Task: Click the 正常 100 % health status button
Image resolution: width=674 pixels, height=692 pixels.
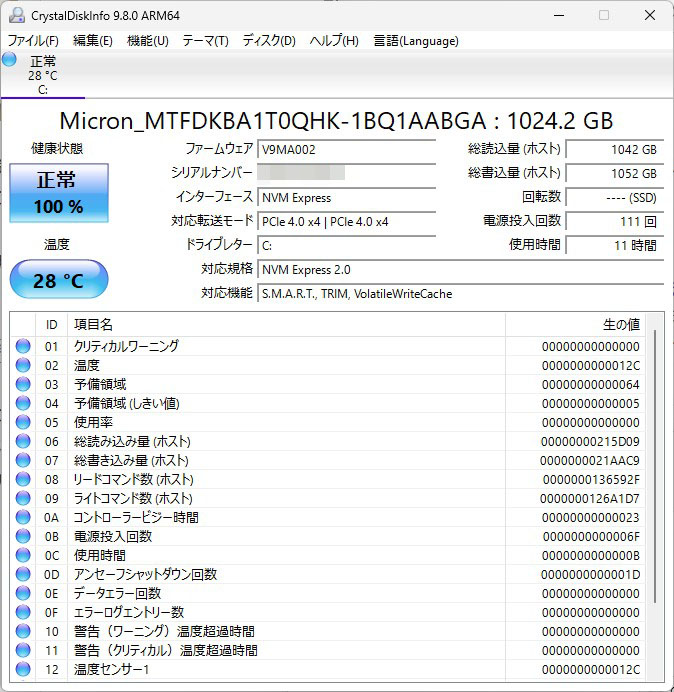Action: [59, 193]
